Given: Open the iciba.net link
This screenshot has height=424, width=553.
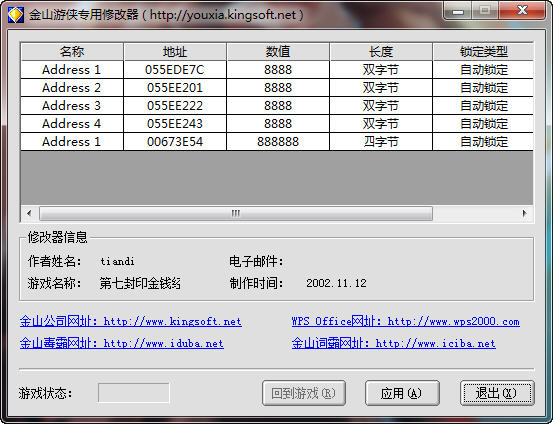Looking at the screenshot, I should click(394, 343).
